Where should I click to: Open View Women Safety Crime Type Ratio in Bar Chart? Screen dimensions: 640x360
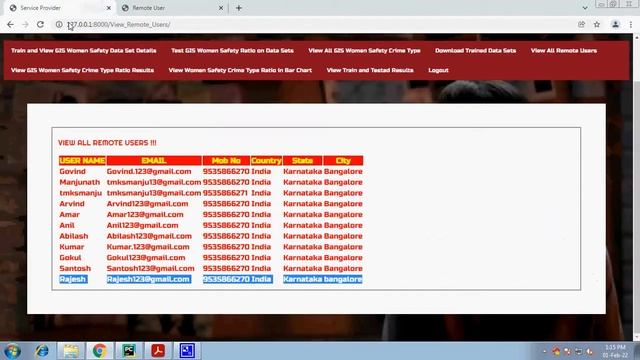pos(240,70)
